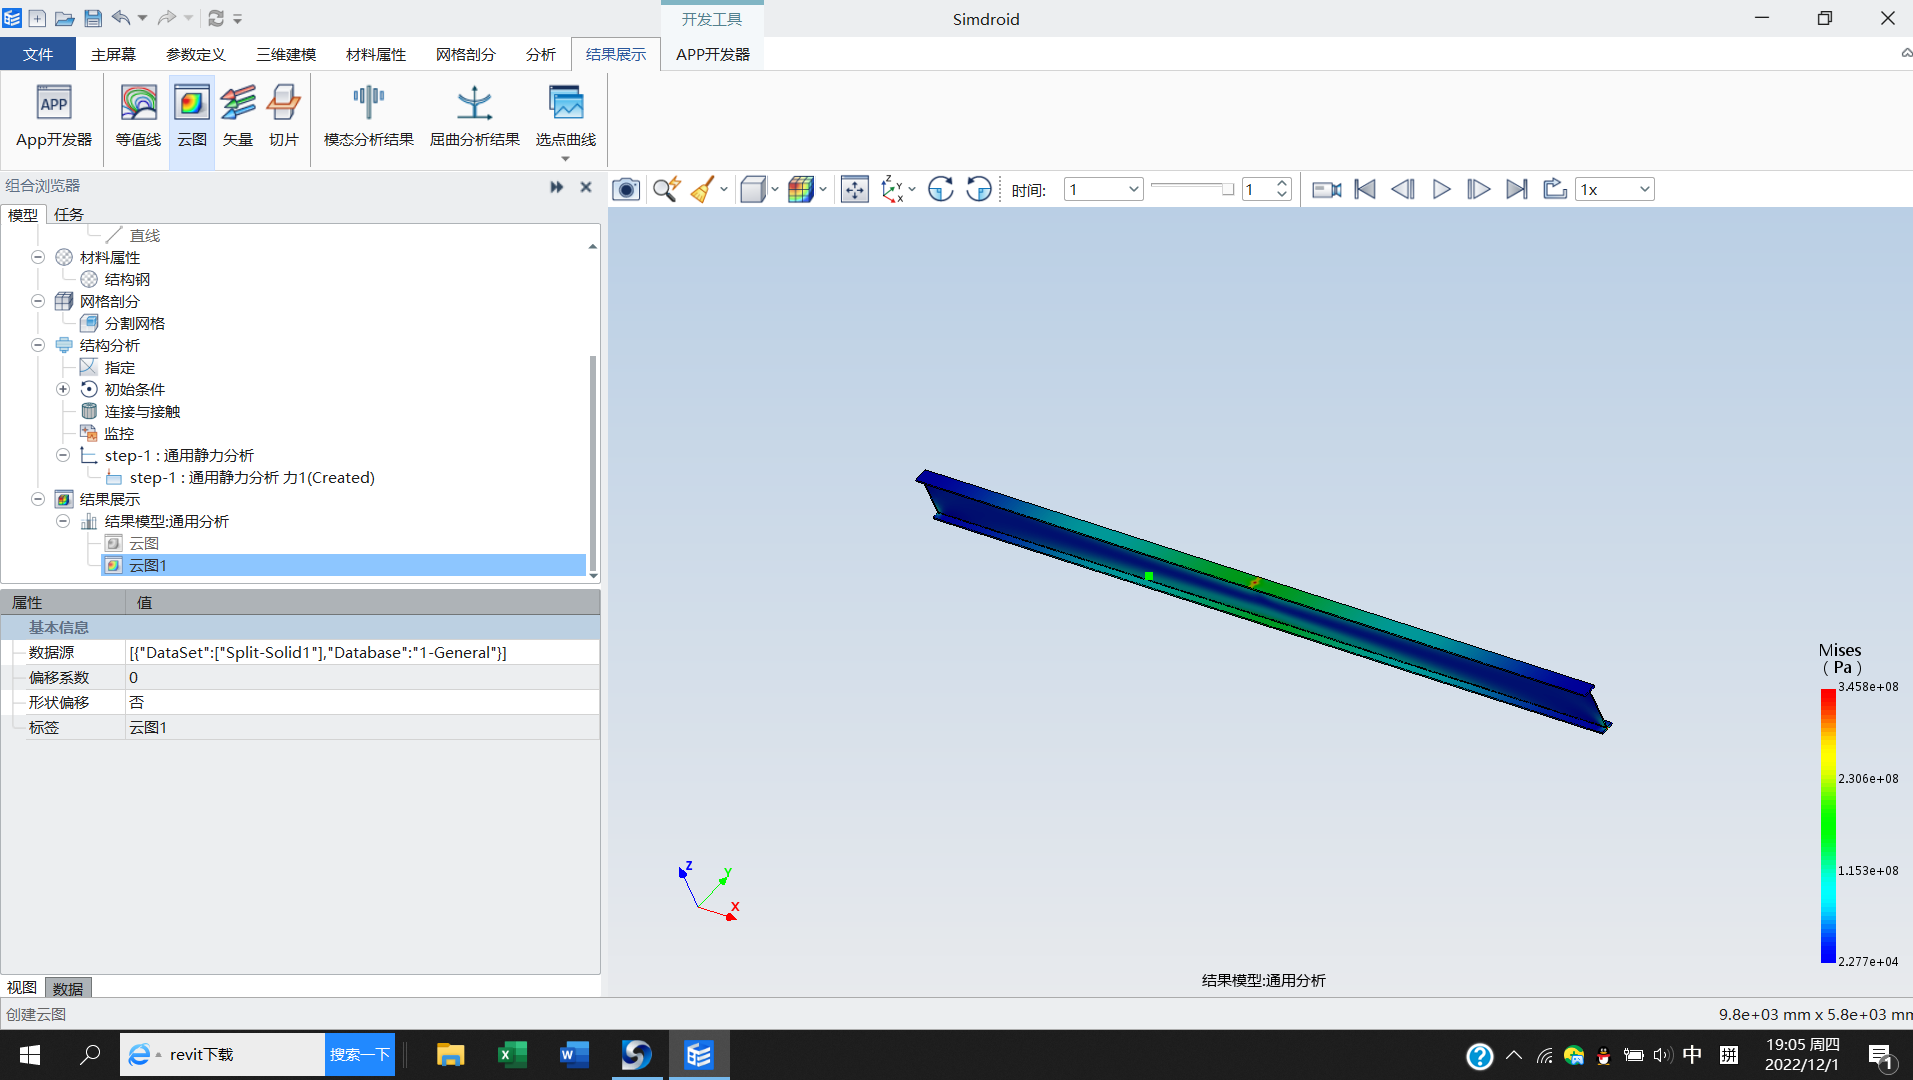Open 屈曲分析结果 buckling analysis results

(475, 117)
